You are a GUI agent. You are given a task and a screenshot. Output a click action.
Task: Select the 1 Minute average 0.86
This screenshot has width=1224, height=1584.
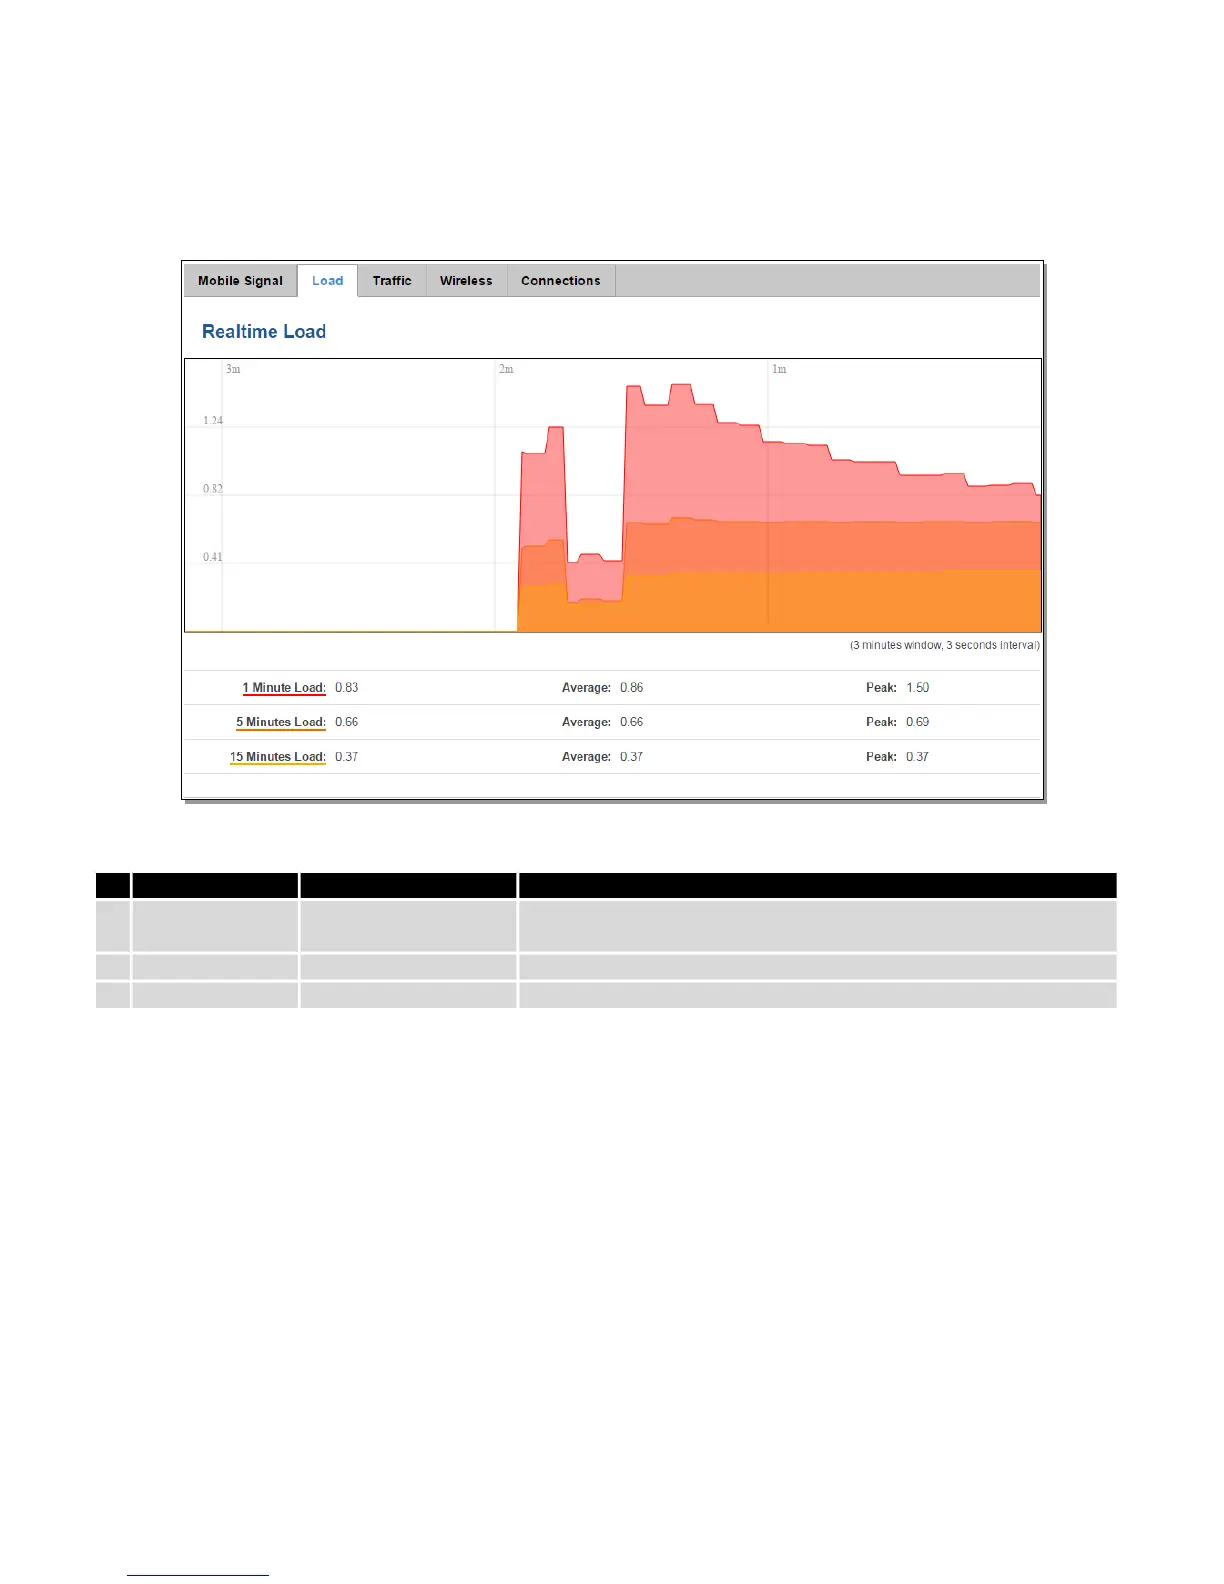point(631,688)
